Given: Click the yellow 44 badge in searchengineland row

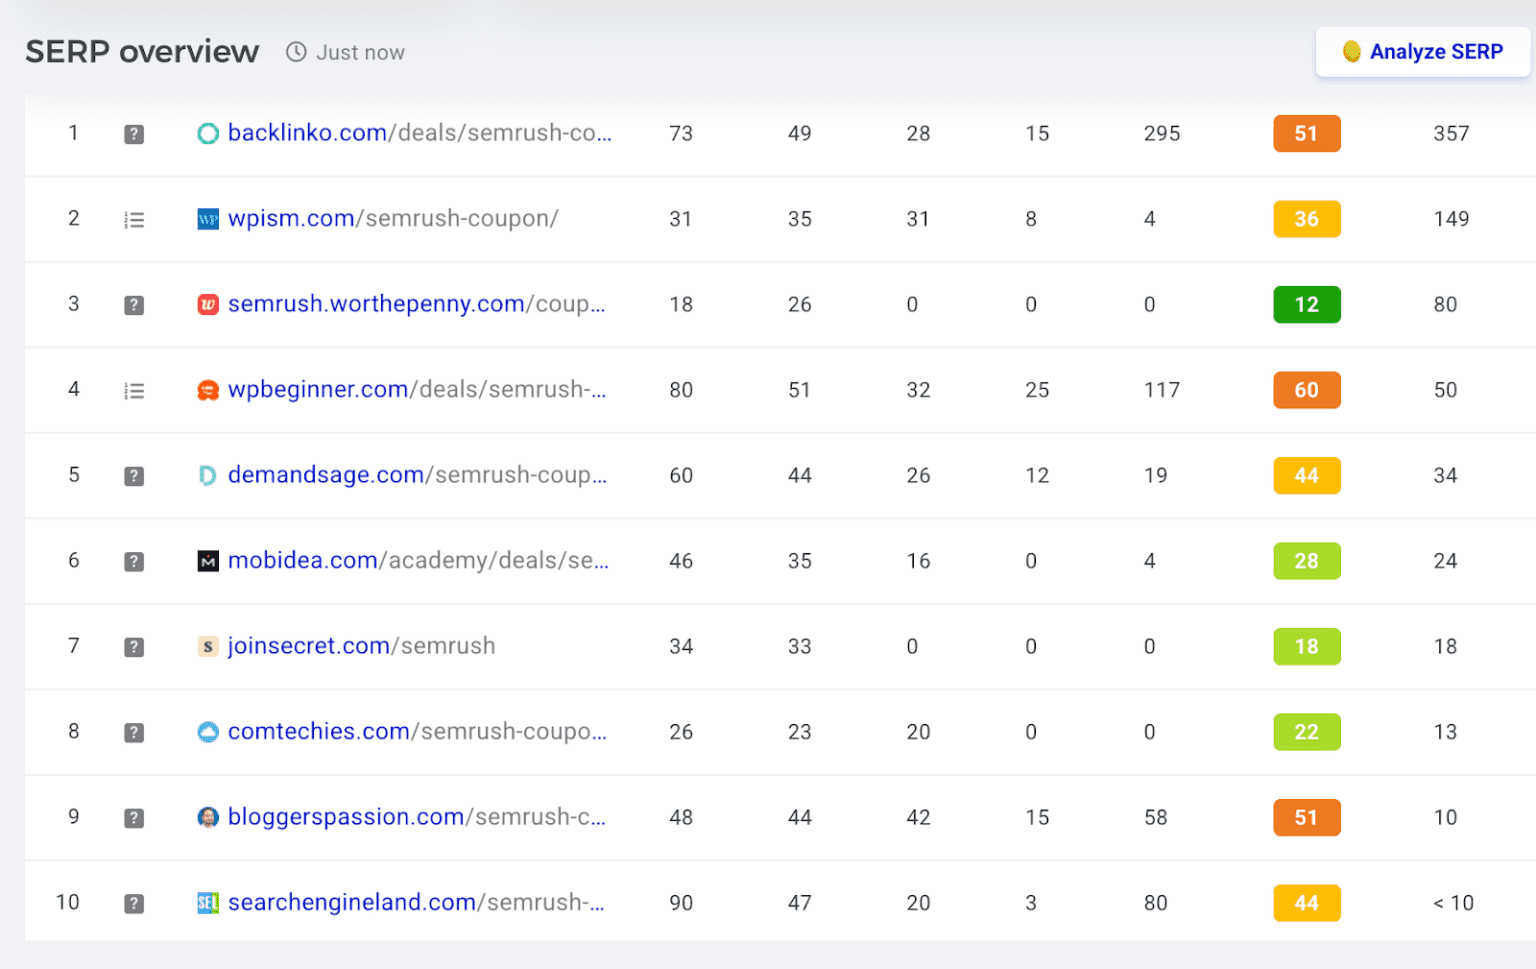Looking at the screenshot, I should pyautogui.click(x=1306, y=903).
